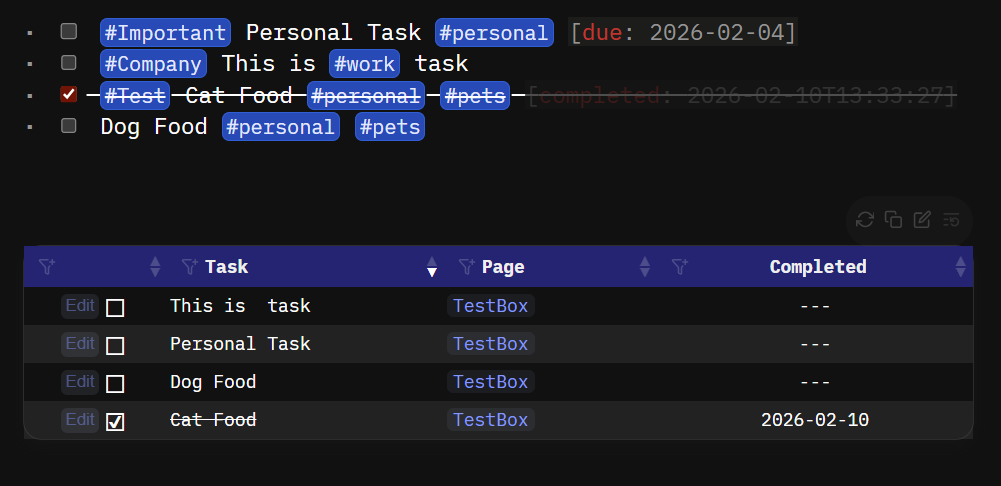Uncheck the Cat Food checkbox in the table
The height and width of the screenshot is (486, 1001).
click(x=115, y=422)
